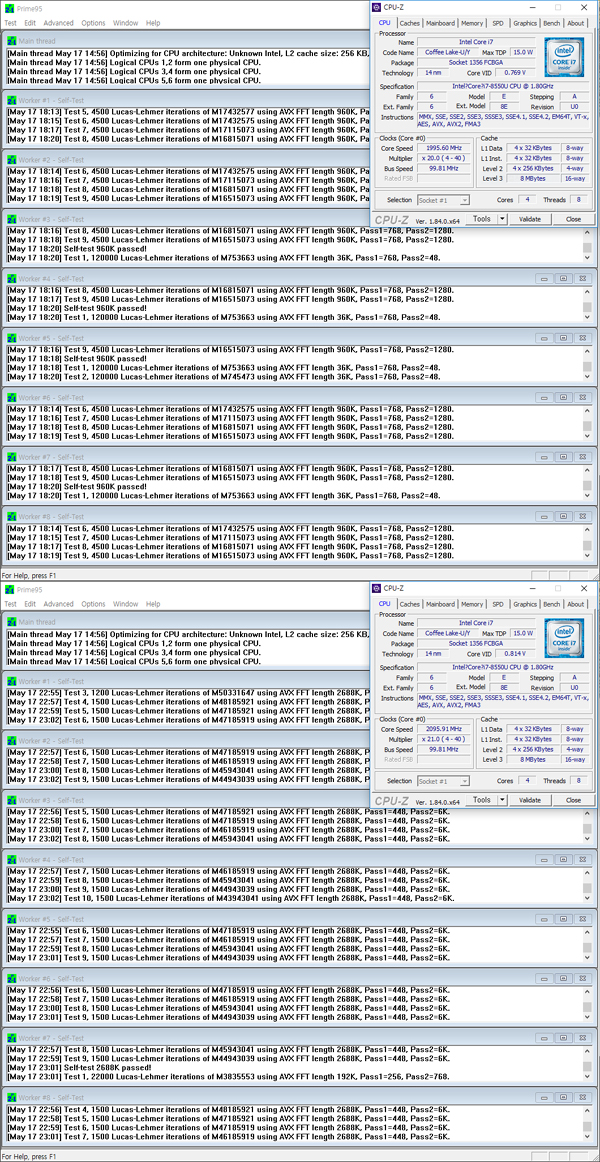Click Worker #4 icon in 960K-test Prime95 window

coord(11,279)
